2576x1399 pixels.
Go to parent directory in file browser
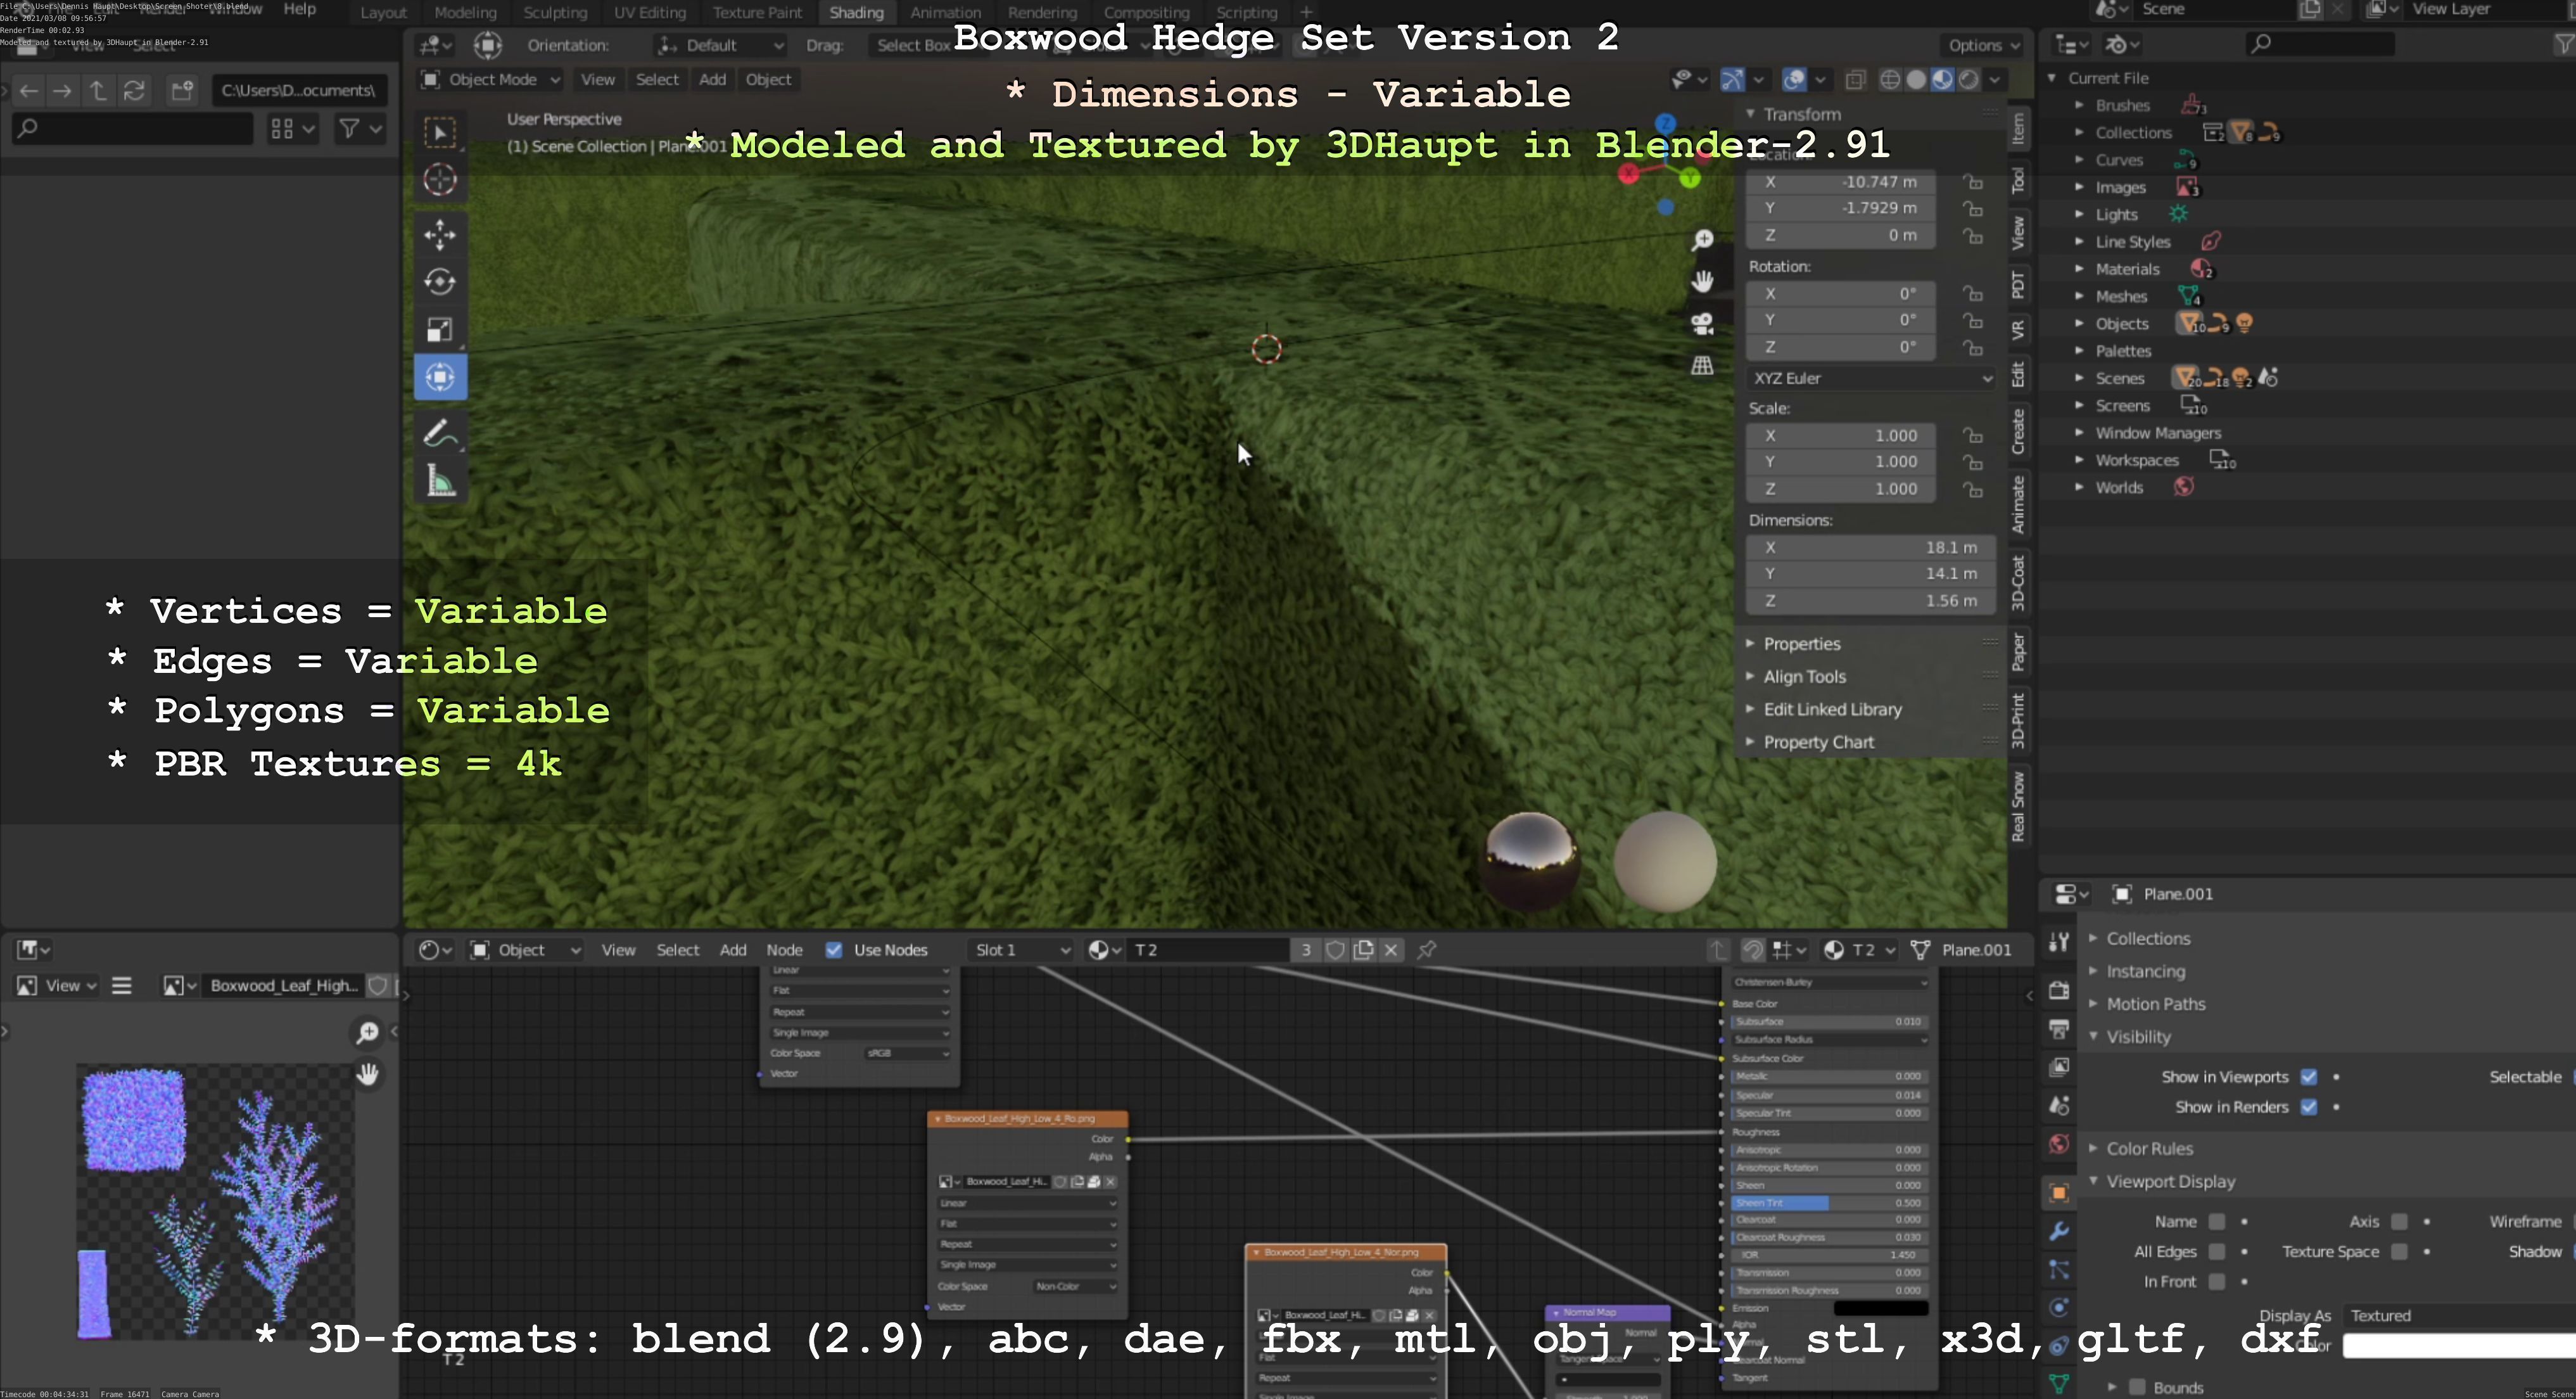click(97, 91)
